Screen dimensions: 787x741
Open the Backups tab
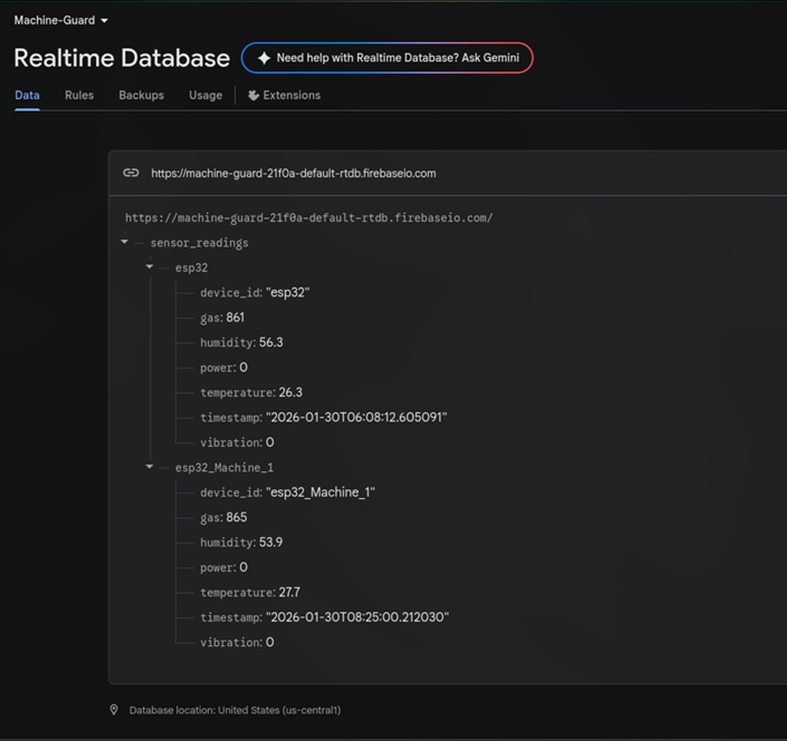coord(141,95)
